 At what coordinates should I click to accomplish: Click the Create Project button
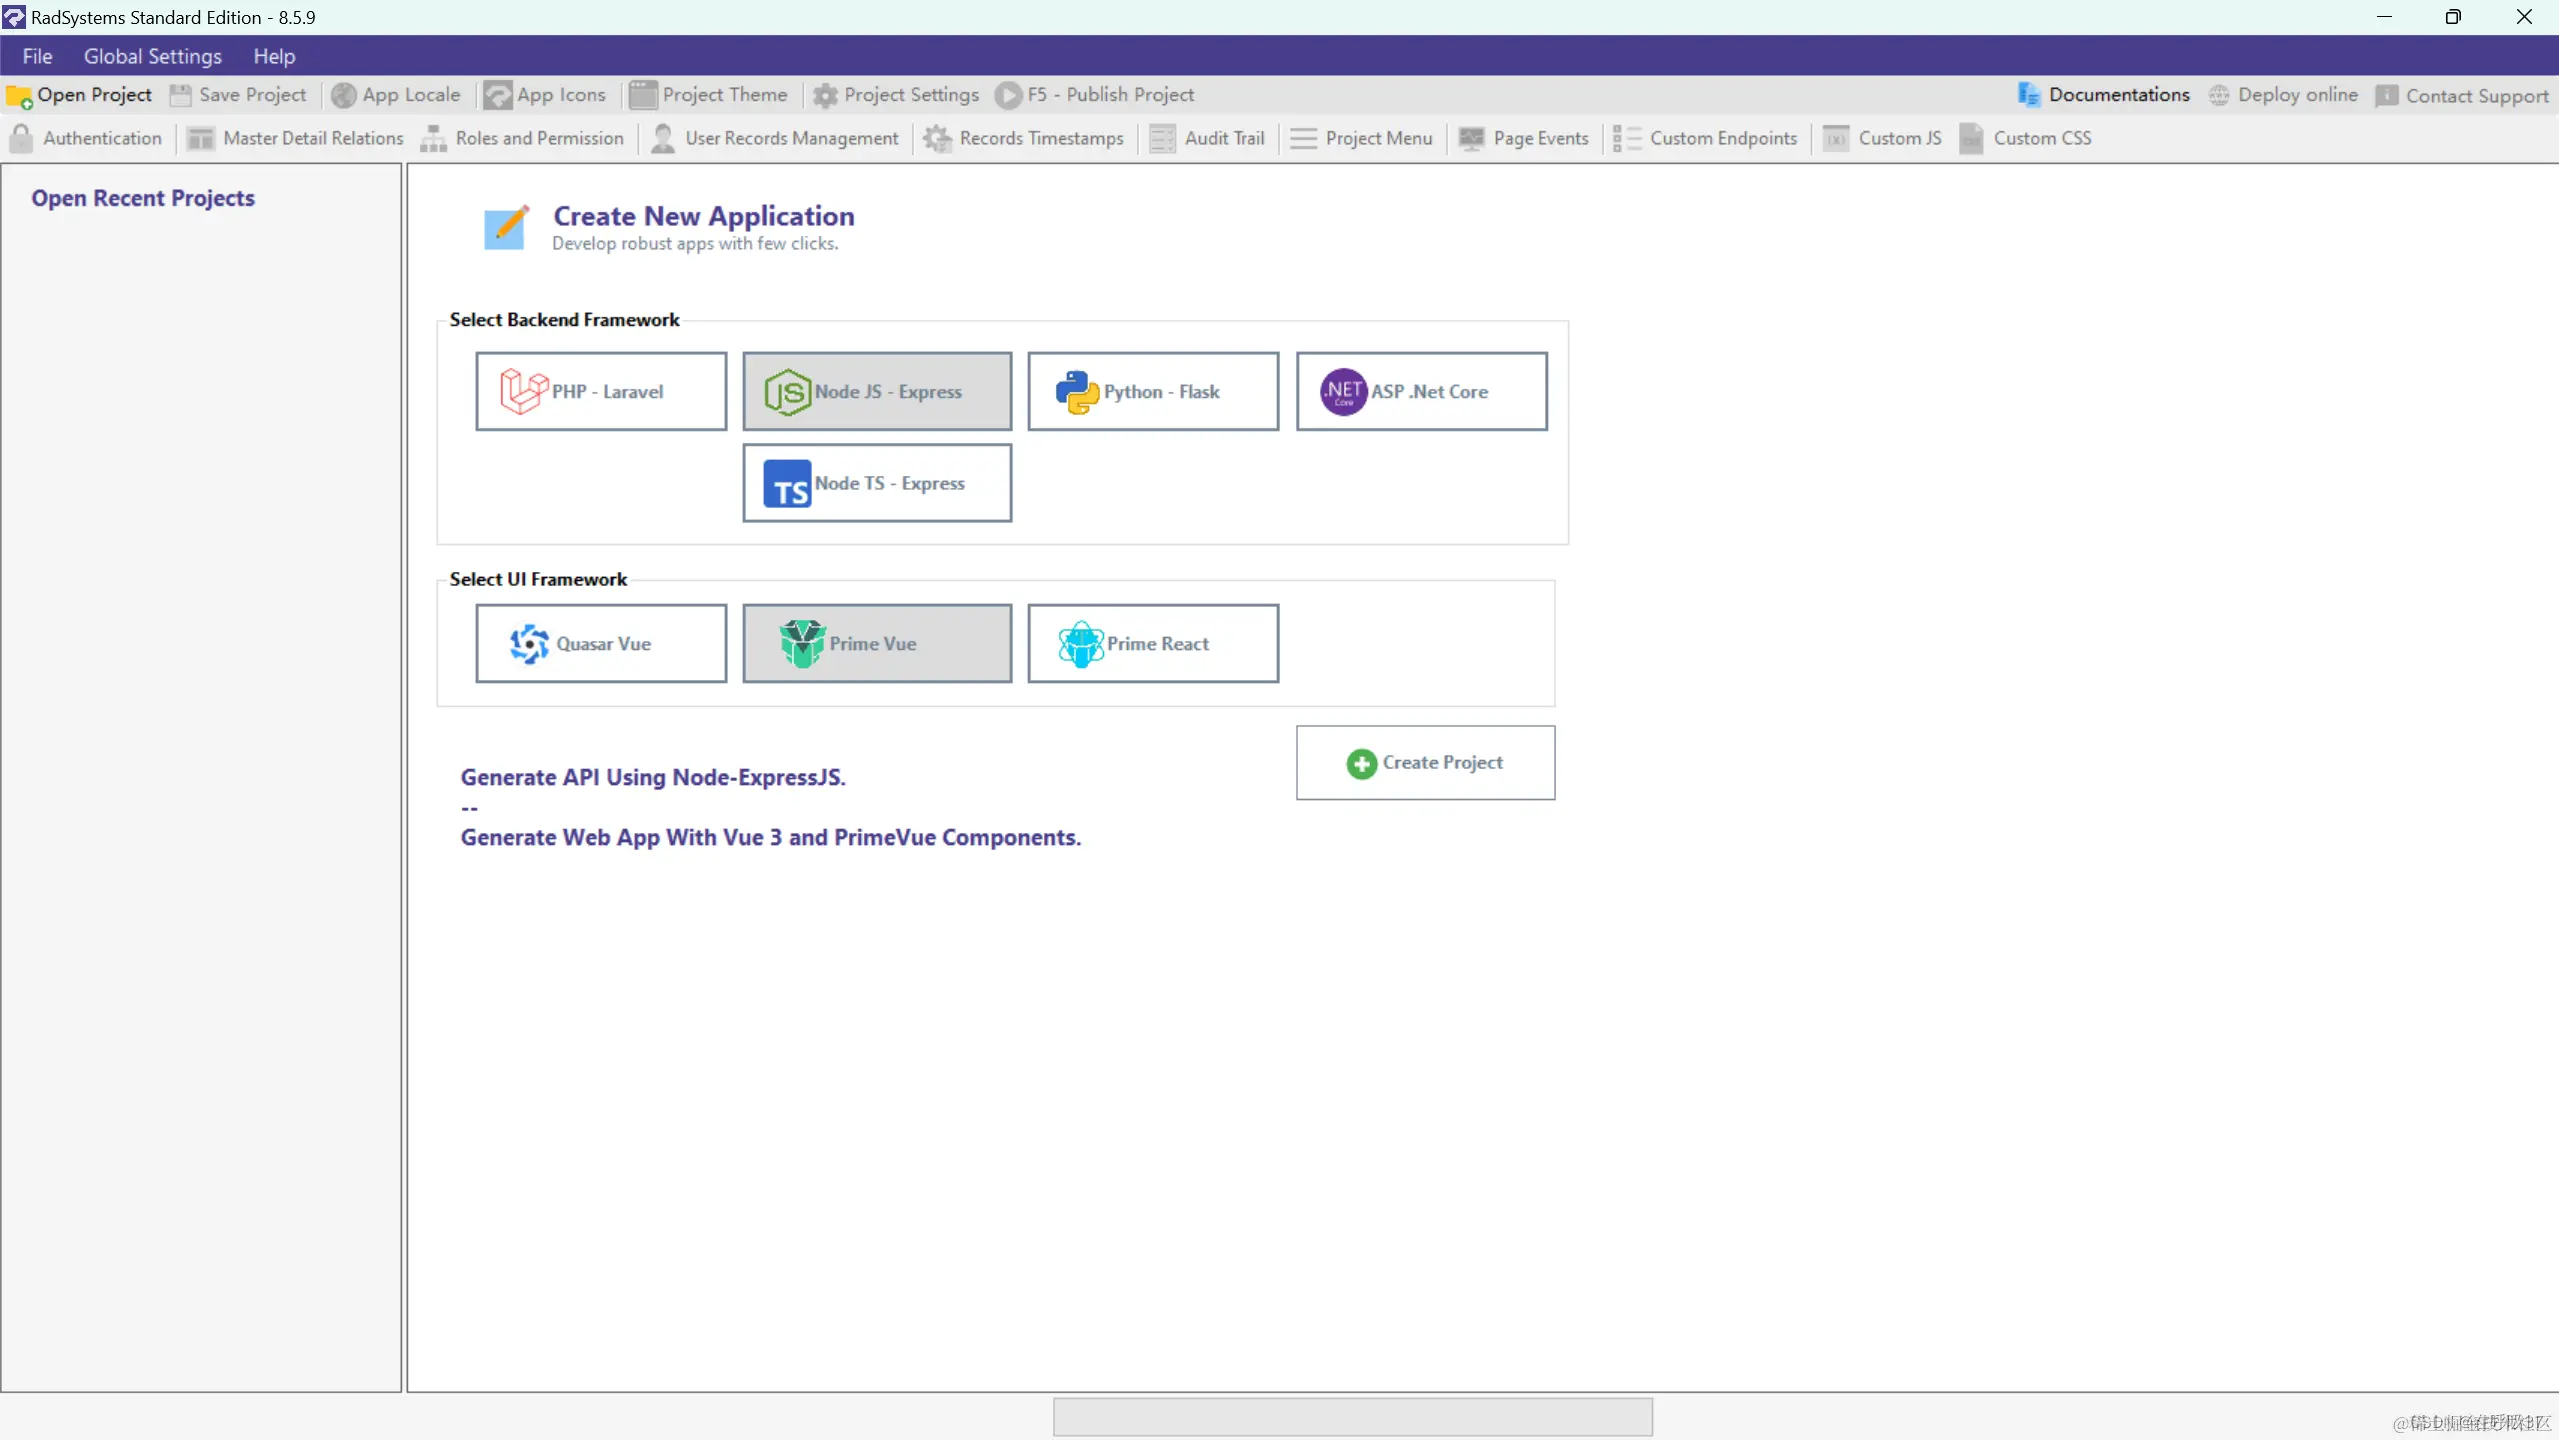(x=1424, y=762)
